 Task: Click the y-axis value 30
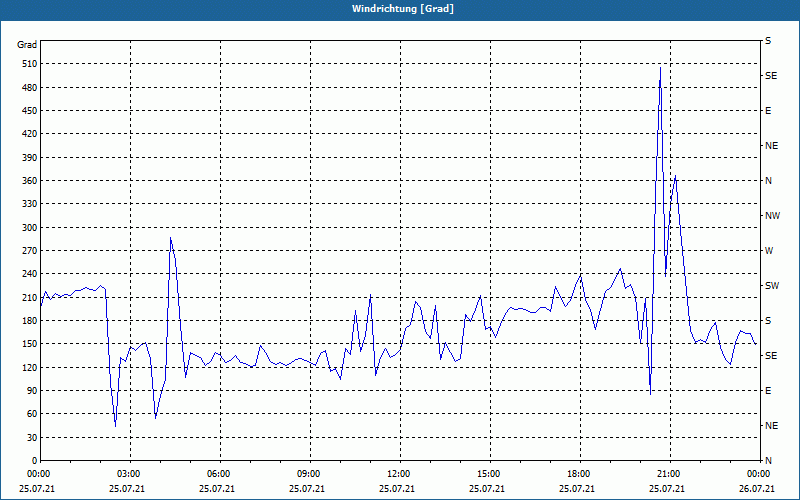pyautogui.click(x=32, y=438)
